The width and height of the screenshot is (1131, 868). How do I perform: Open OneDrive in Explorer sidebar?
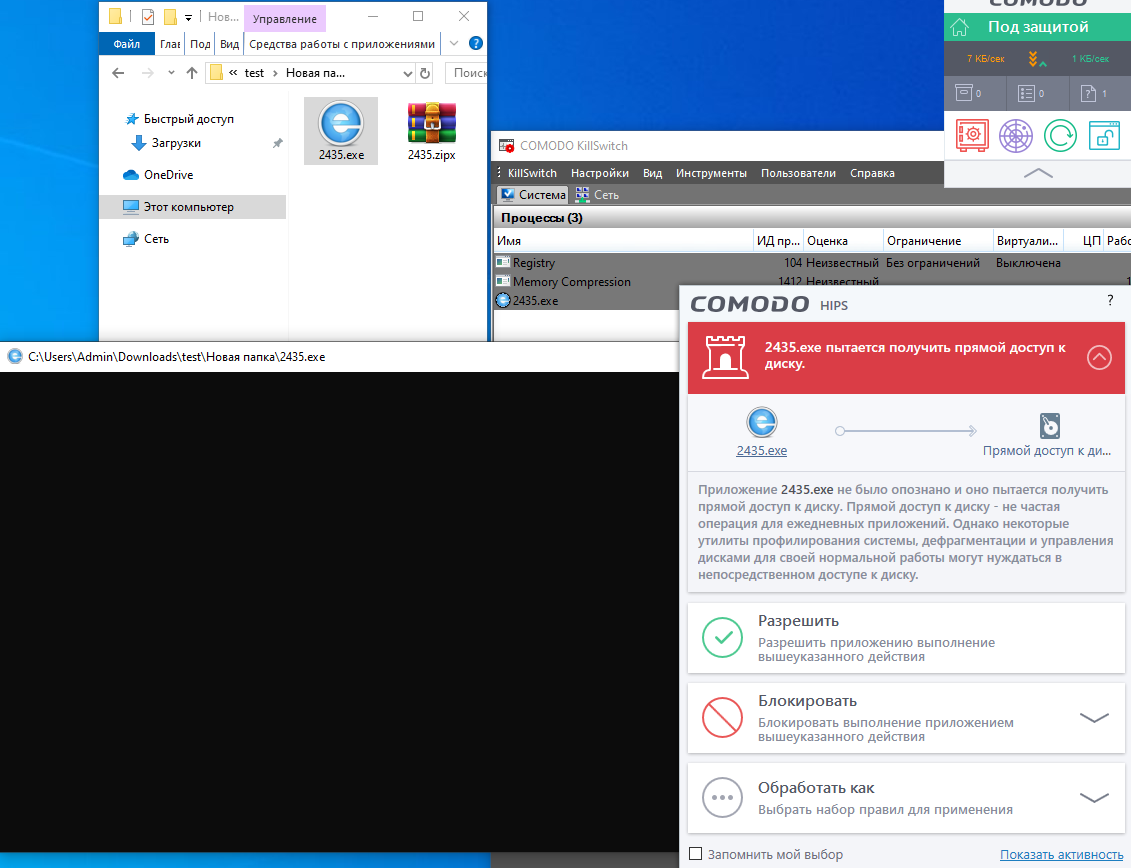(x=159, y=175)
